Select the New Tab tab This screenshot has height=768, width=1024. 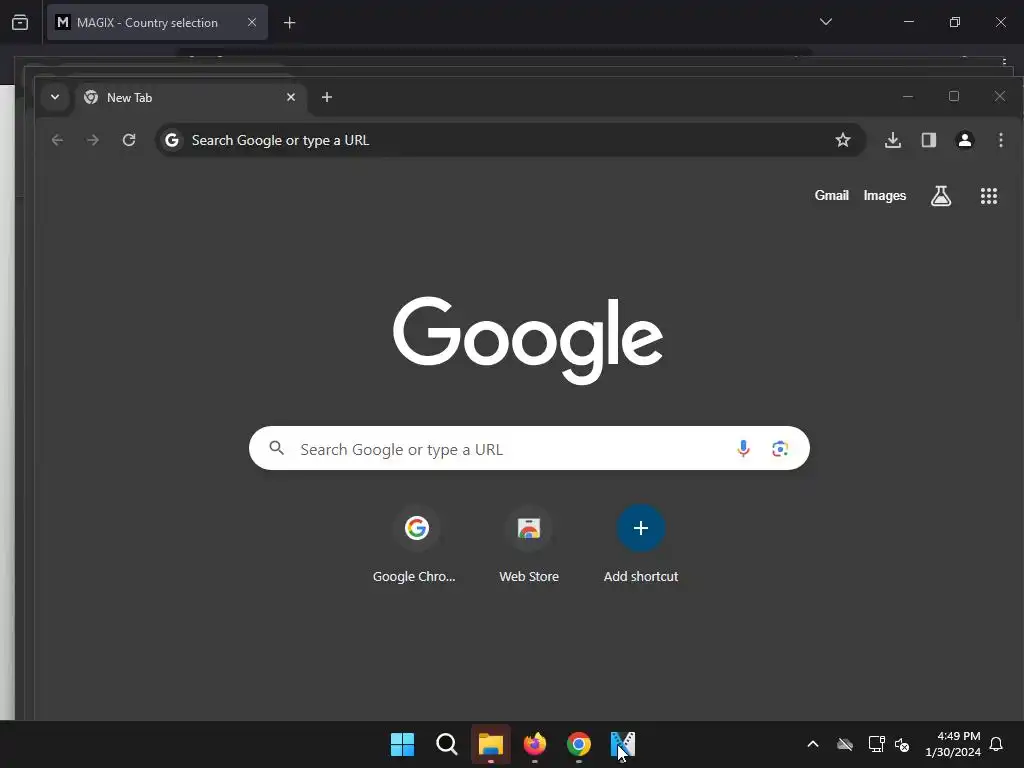pyautogui.click(x=189, y=97)
